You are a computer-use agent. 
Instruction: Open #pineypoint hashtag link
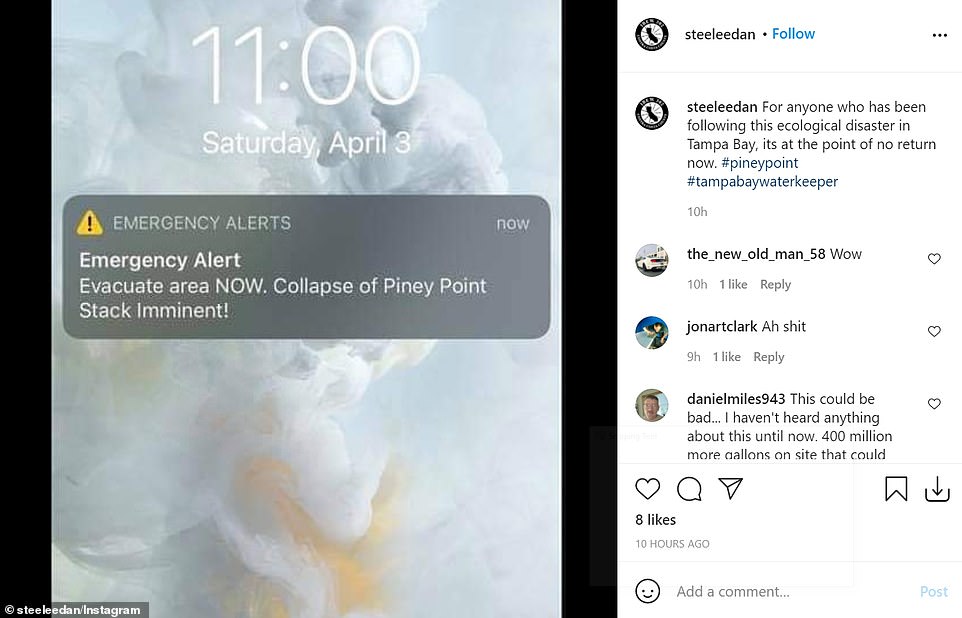[760, 163]
